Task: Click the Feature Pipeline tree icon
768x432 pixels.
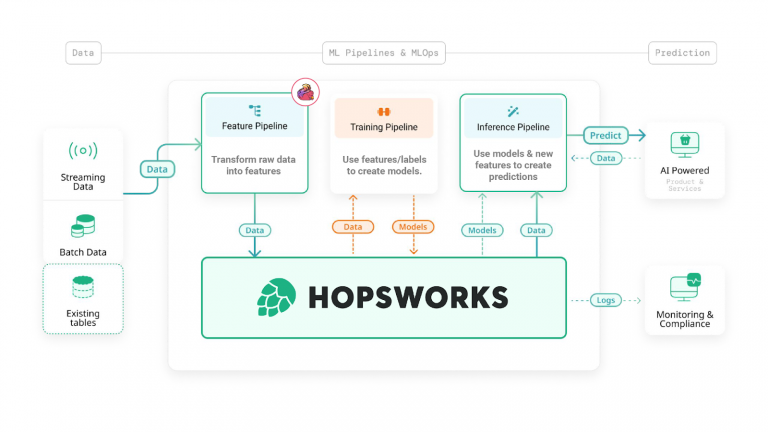Action: pos(255,110)
